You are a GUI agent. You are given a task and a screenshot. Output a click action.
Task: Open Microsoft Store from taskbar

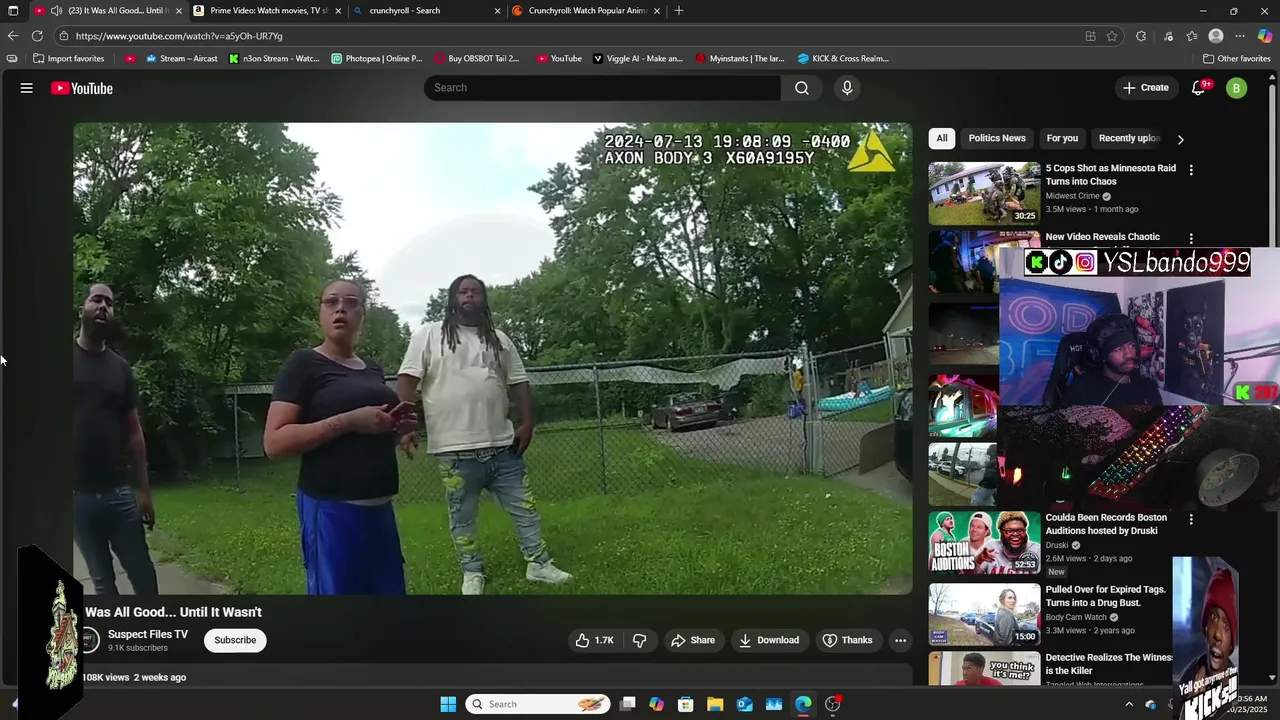click(686, 704)
